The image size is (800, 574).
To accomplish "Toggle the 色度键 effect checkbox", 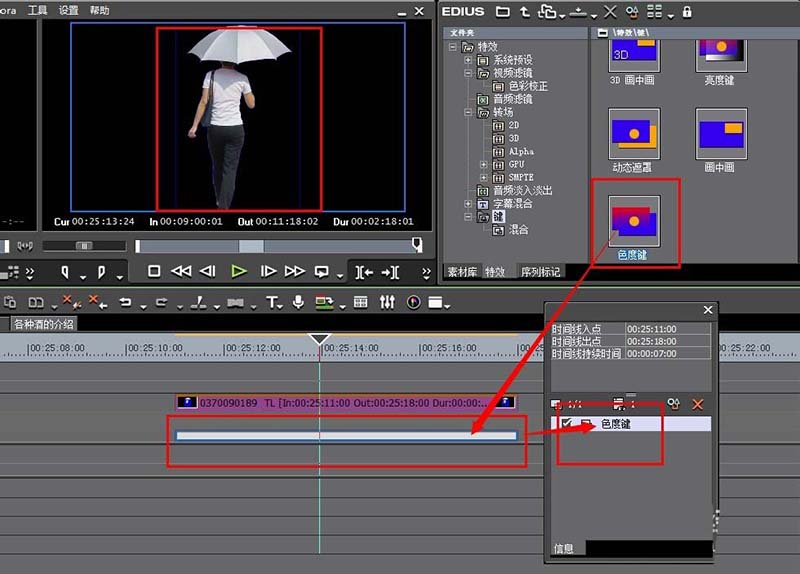I will tap(566, 423).
